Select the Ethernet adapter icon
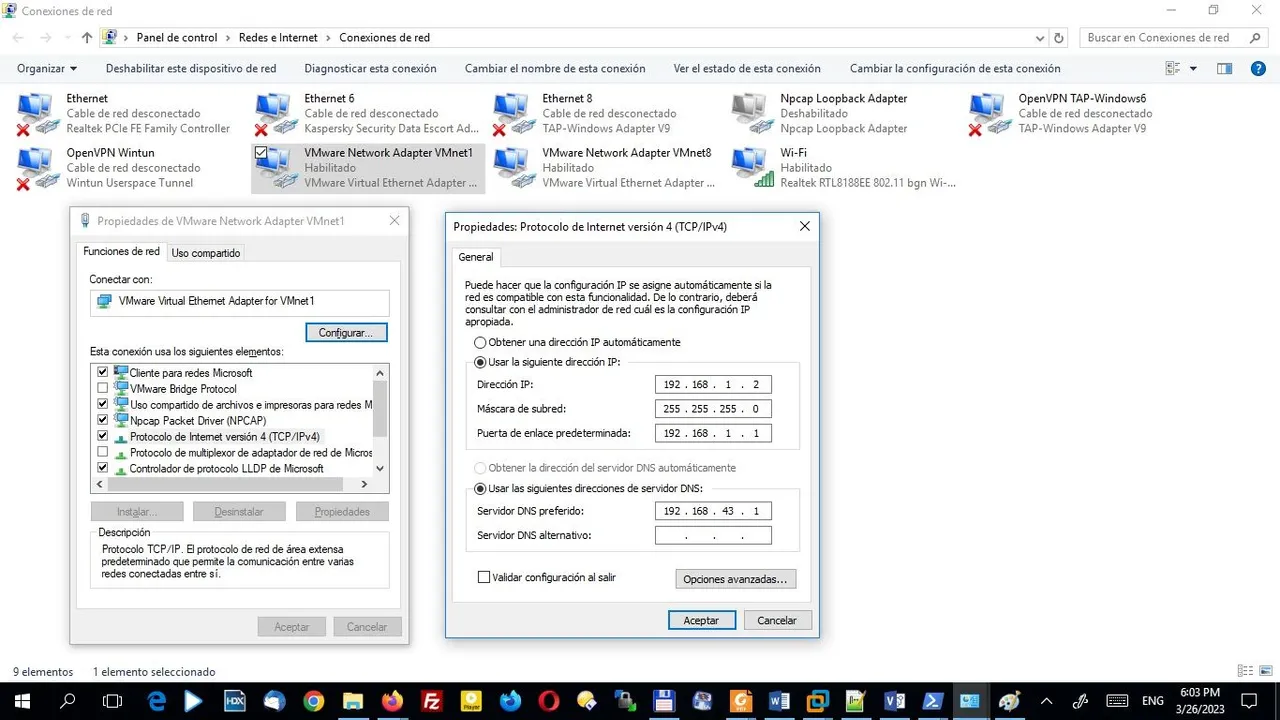 point(38,114)
